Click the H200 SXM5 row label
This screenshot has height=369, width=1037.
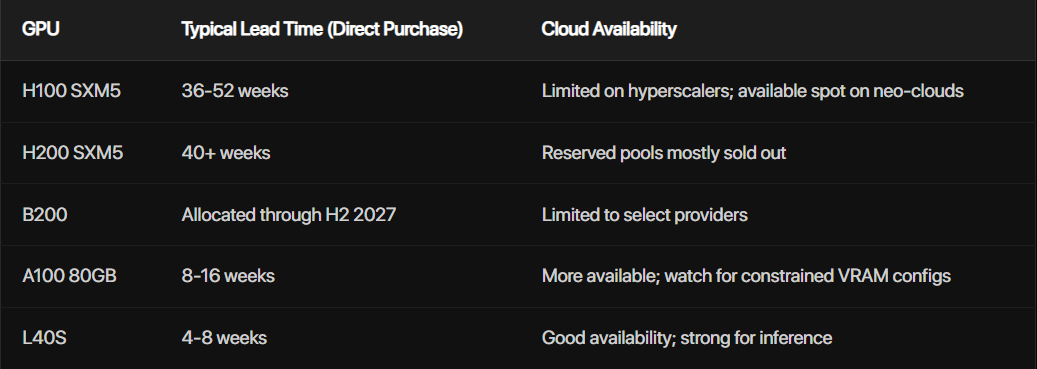[x=72, y=153]
